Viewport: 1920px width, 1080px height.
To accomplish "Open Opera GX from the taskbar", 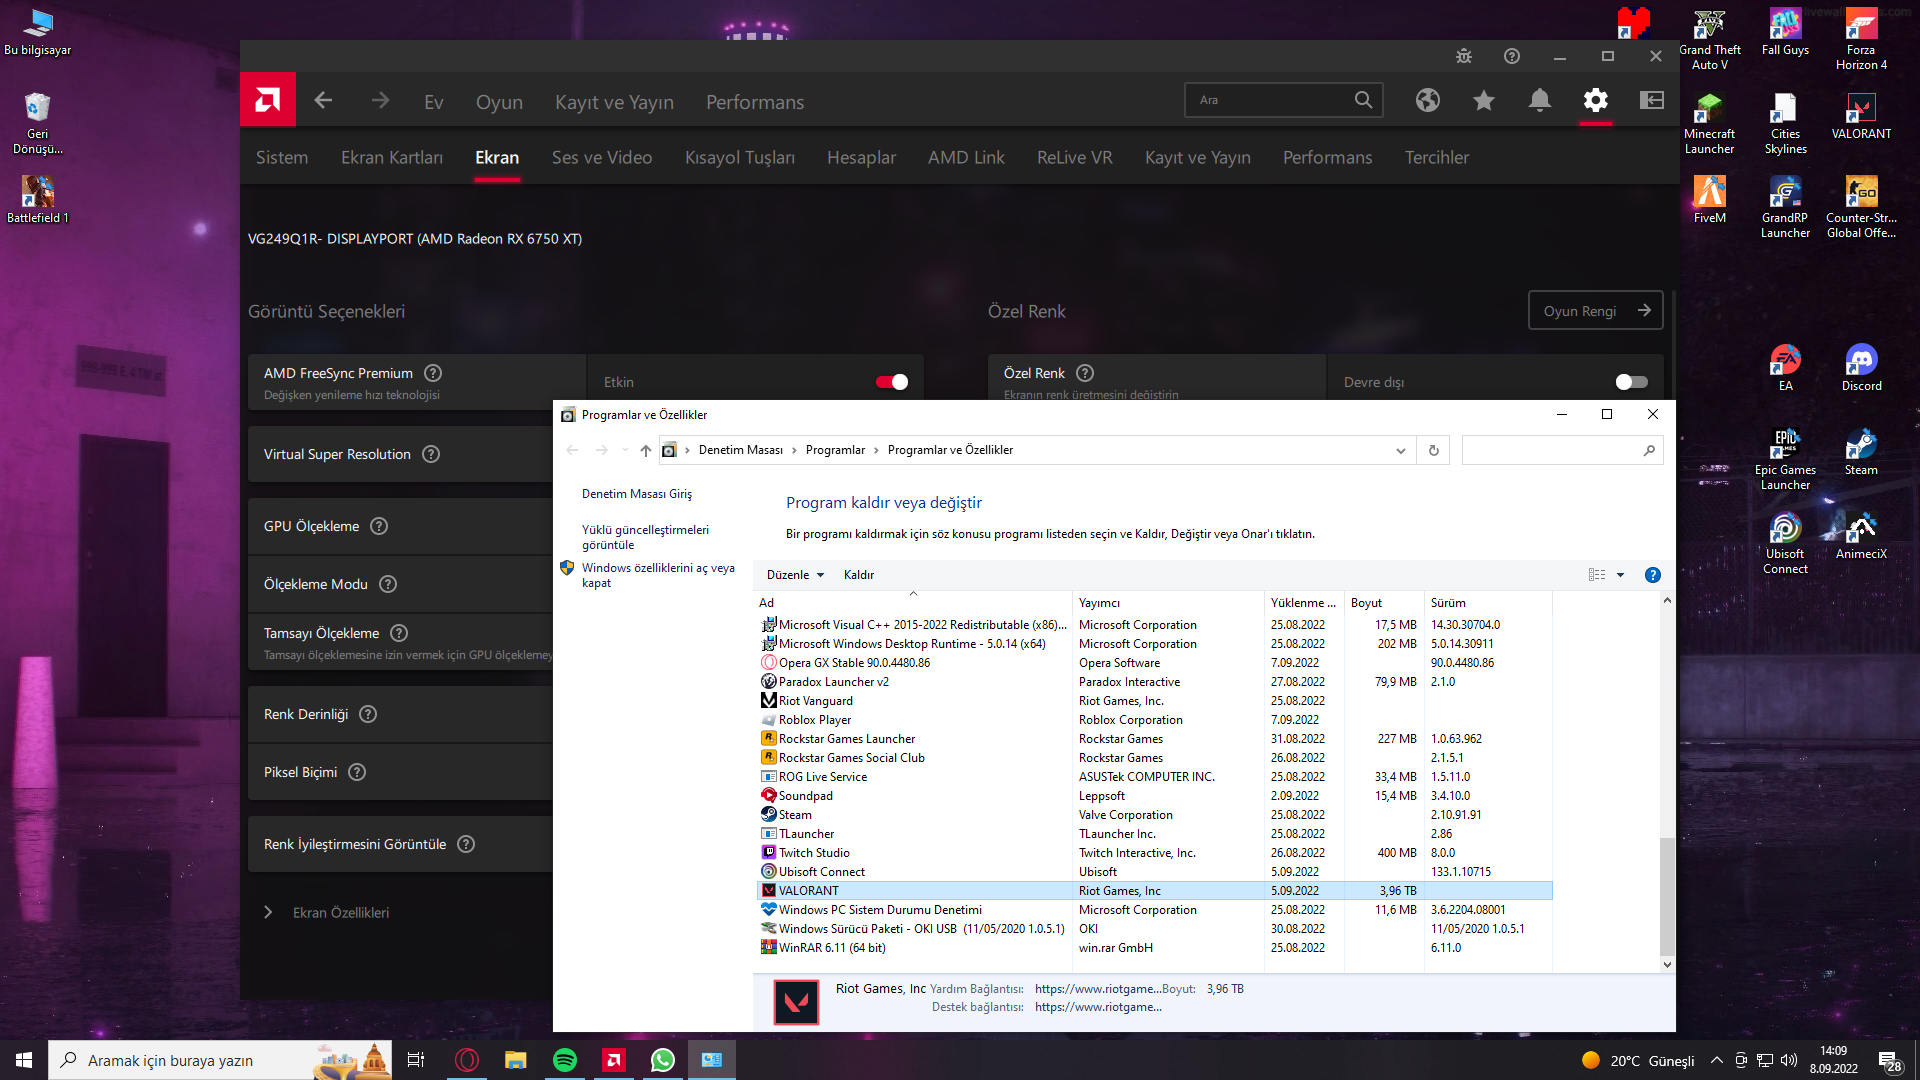I will (x=467, y=1060).
